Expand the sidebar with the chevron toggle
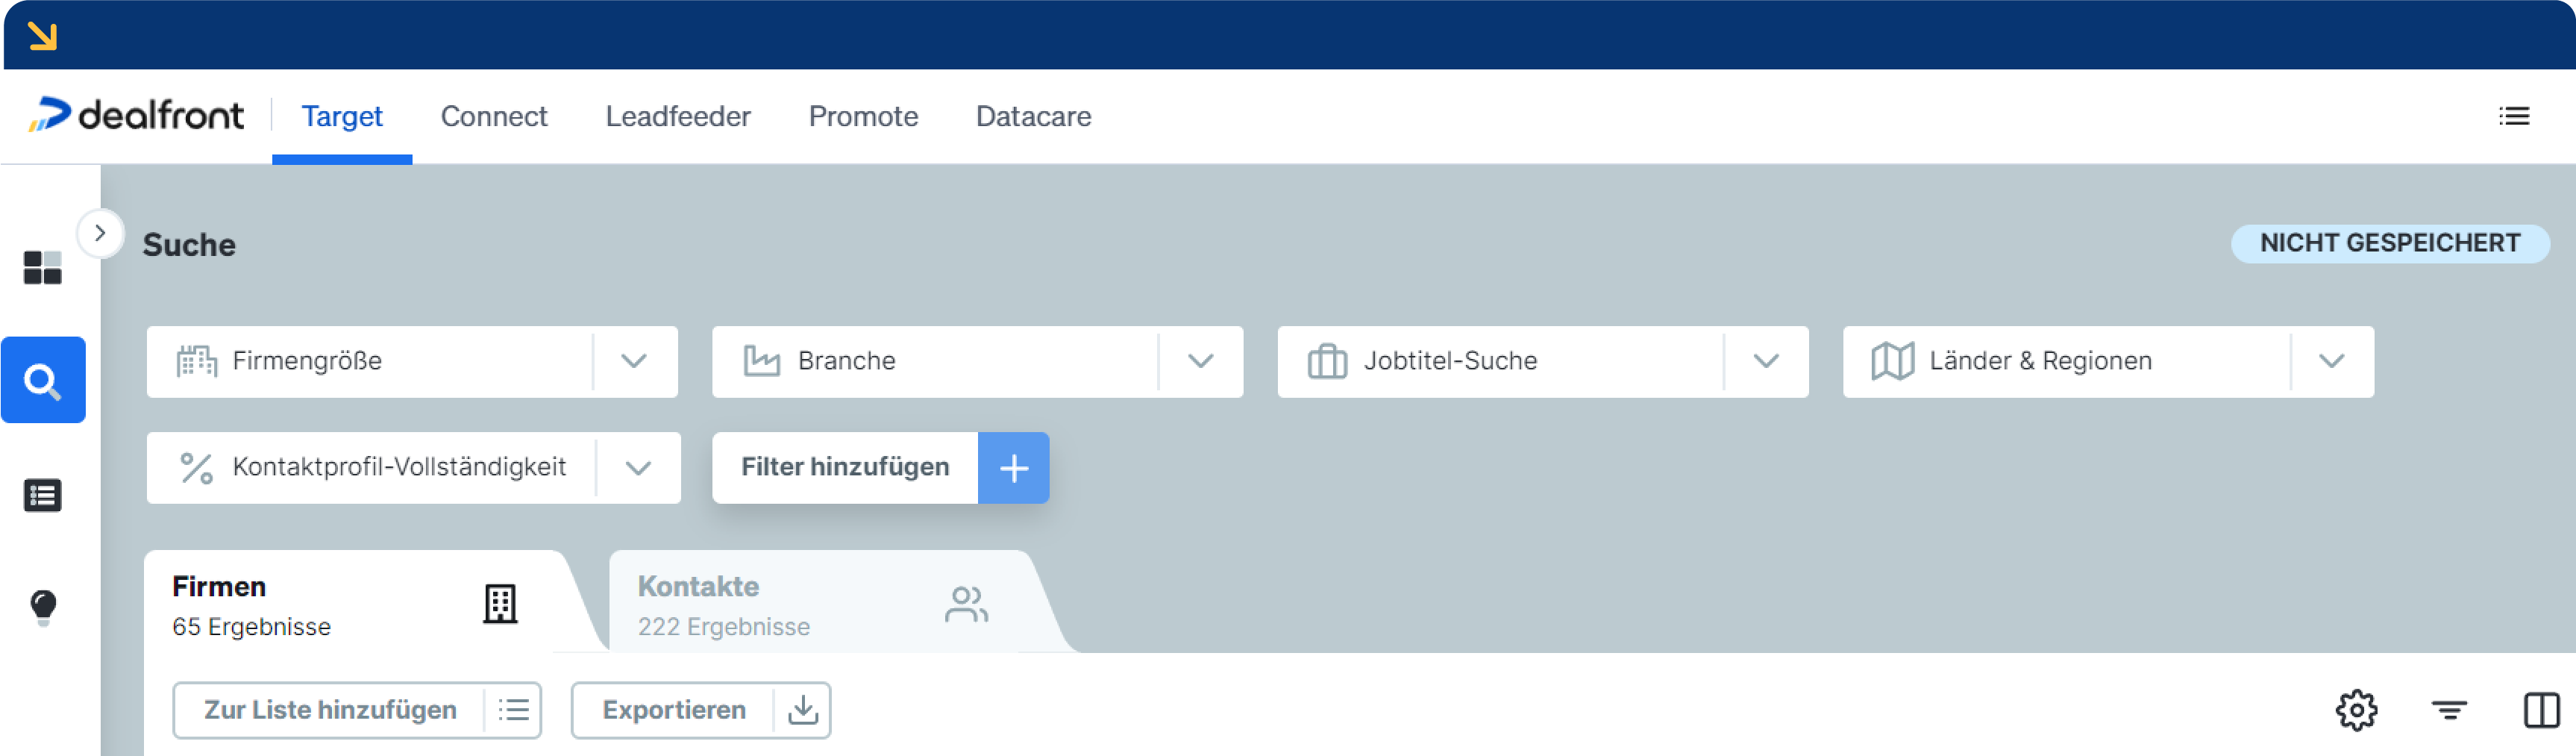The height and width of the screenshot is (756, 2576). (x=100, y=233)
